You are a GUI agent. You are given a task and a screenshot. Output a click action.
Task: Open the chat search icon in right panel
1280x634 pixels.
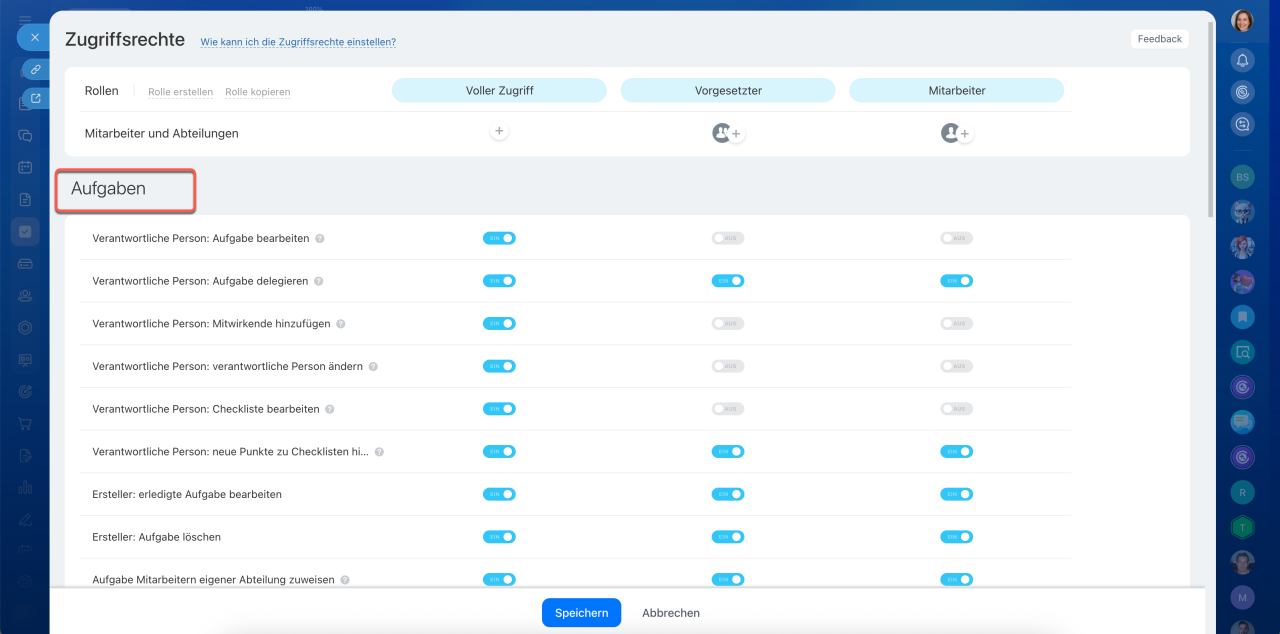coord(1242,124)
